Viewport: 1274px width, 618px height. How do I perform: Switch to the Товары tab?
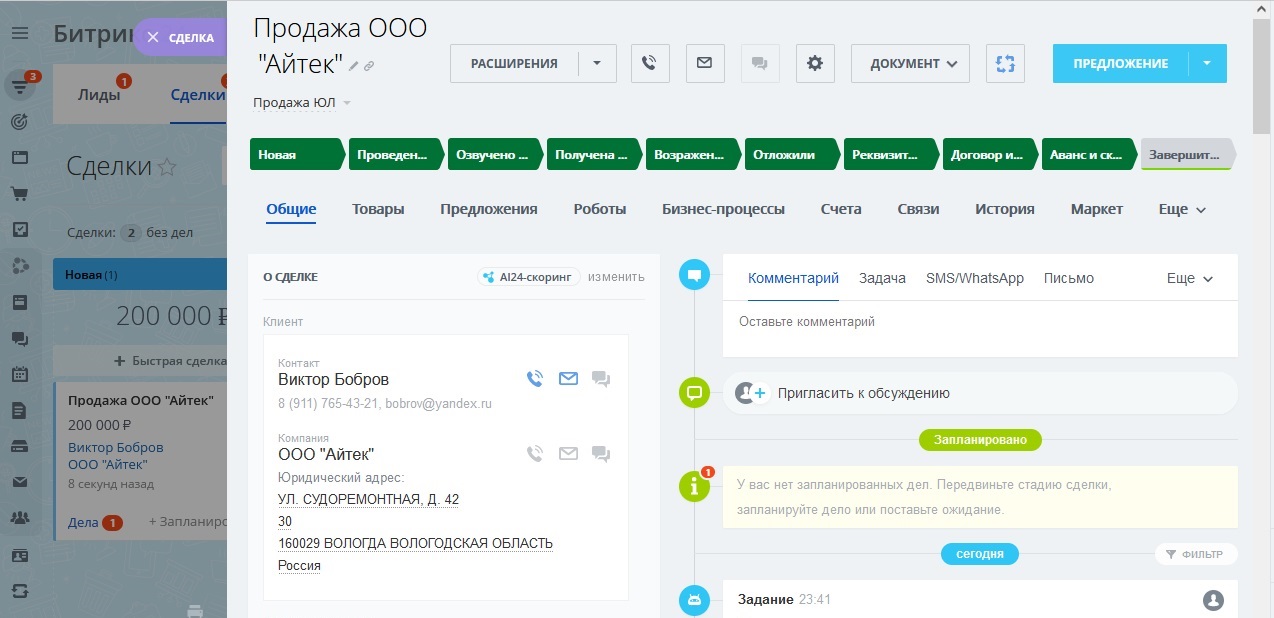click(378, 209)
